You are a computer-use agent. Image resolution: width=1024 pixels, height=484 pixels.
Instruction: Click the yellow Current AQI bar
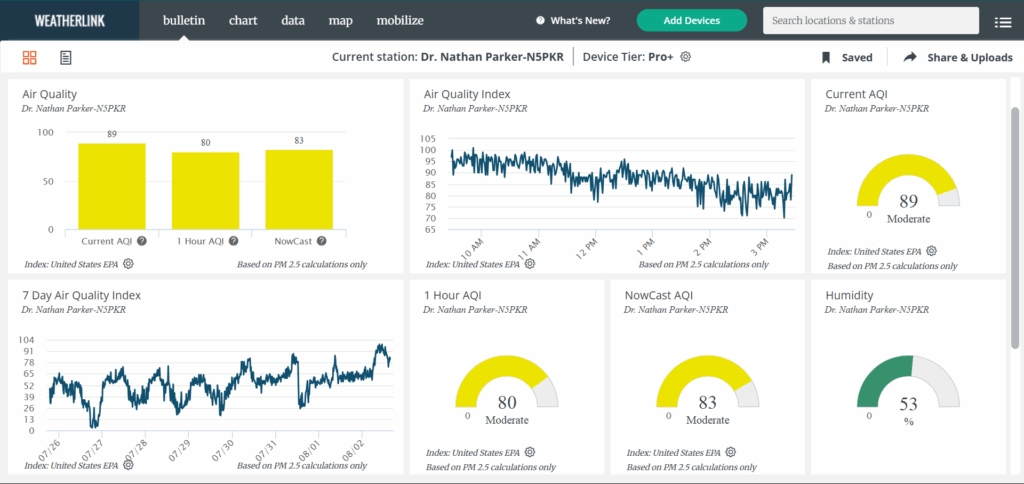[x=112, y=187]
